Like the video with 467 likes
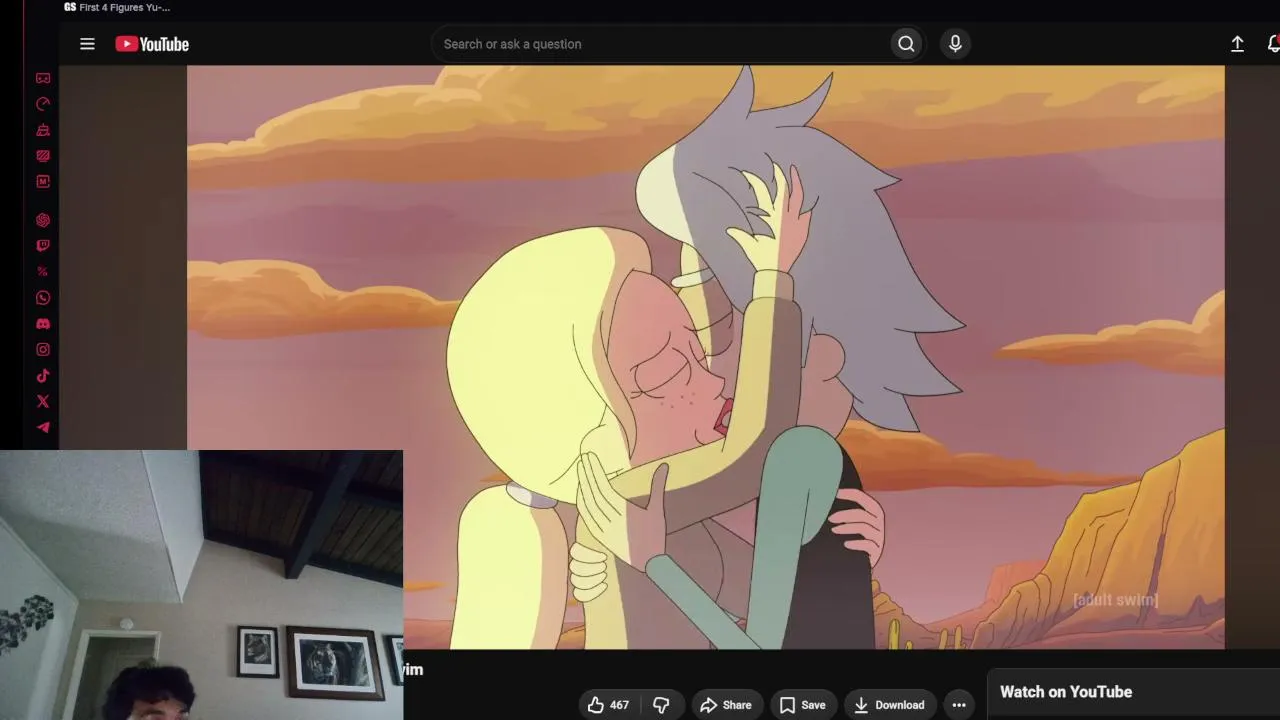 point(609,705)
